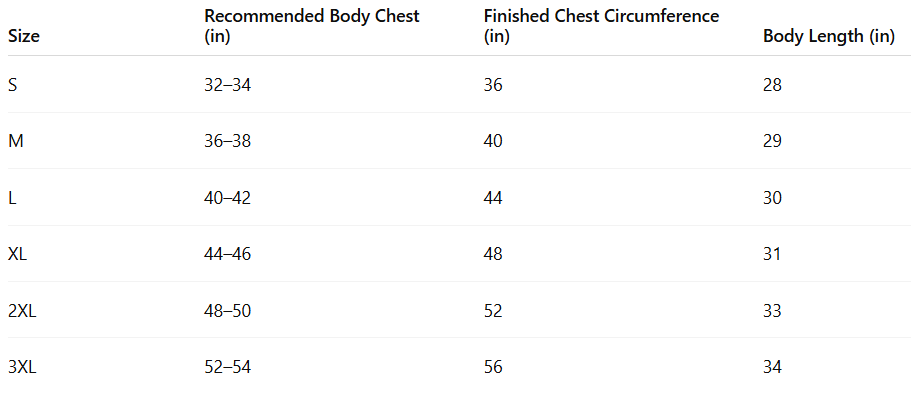Select the M size row label
Screen dimensions: 911x405
[16, 141]
